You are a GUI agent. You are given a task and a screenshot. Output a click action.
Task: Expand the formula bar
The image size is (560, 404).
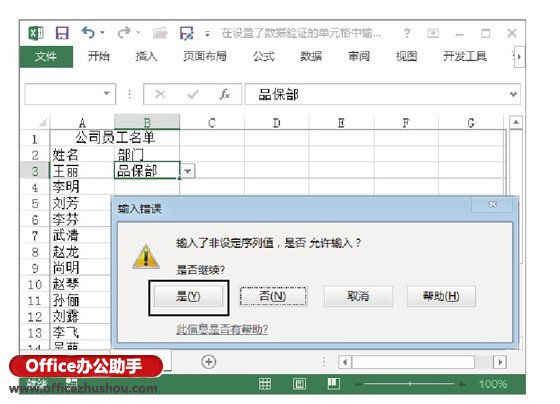513,94
